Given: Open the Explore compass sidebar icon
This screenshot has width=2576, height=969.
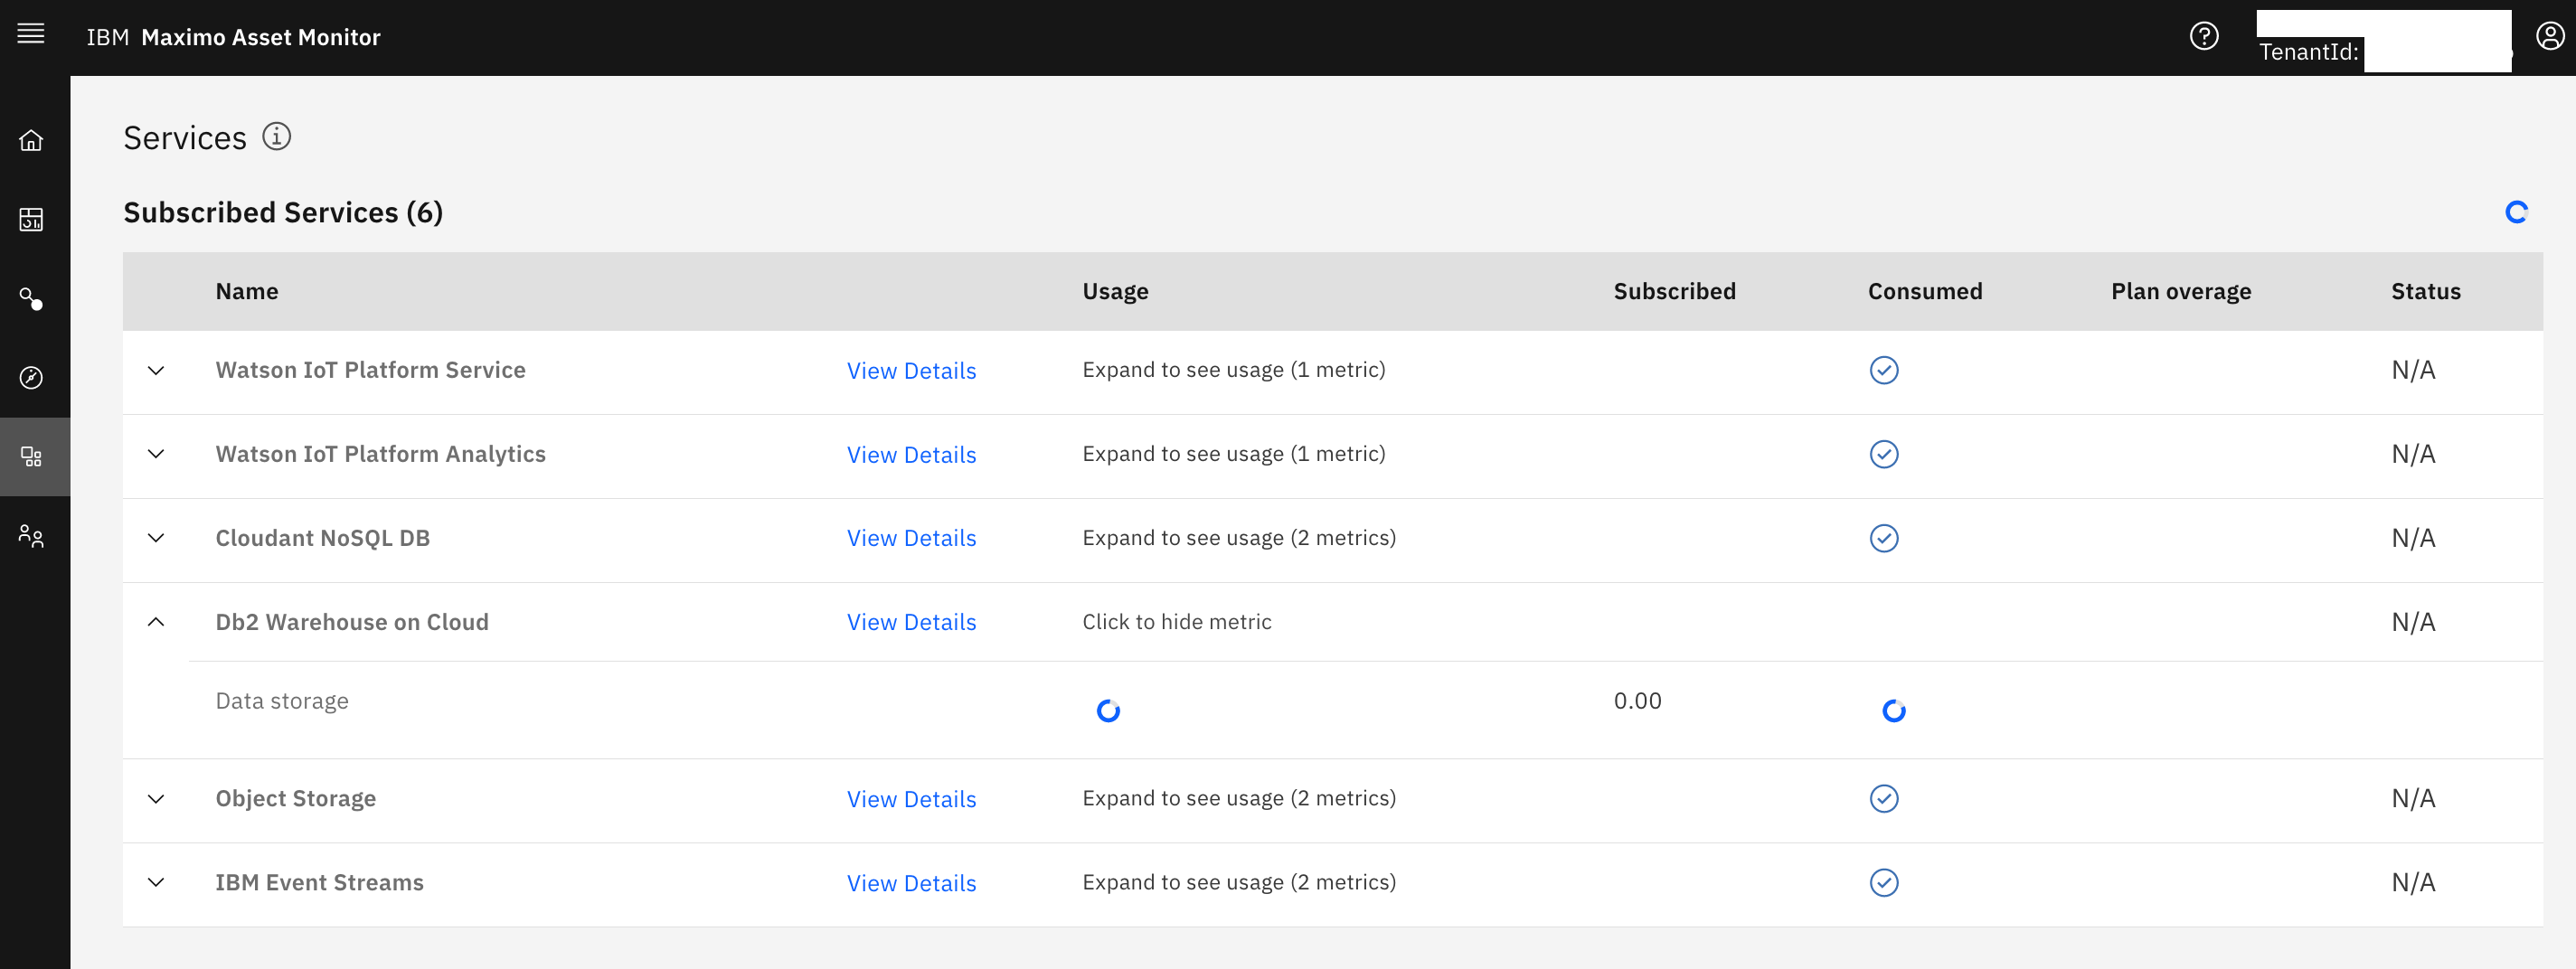Looking at the screenshot, I should (x=31, y=378).
